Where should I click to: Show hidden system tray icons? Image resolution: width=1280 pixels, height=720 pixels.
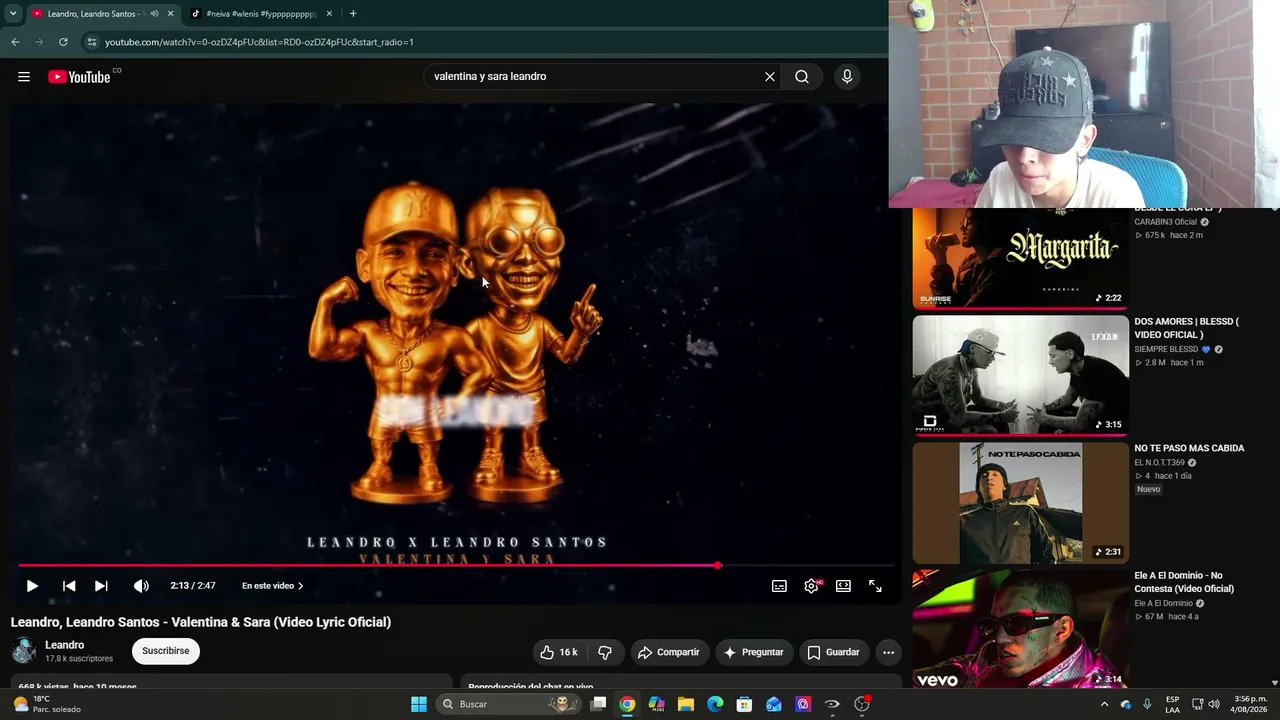[x=1104, y=704]
